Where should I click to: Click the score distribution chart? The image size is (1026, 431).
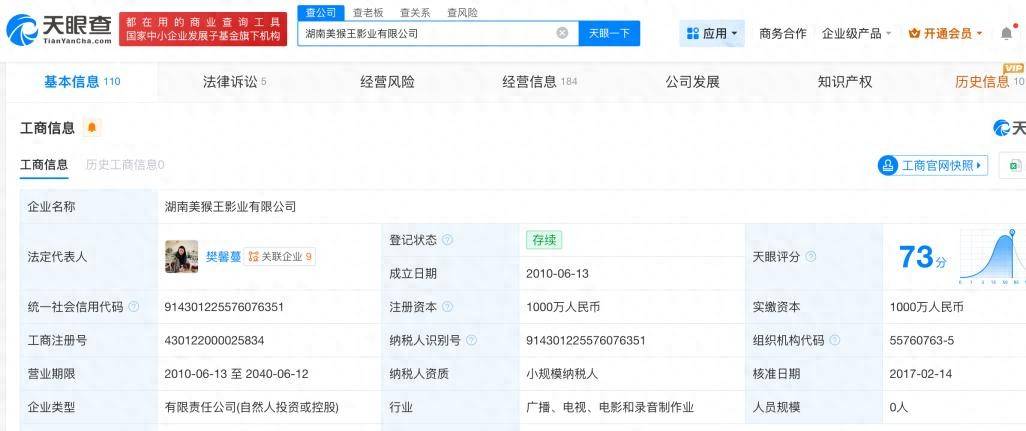coord(991,257)
